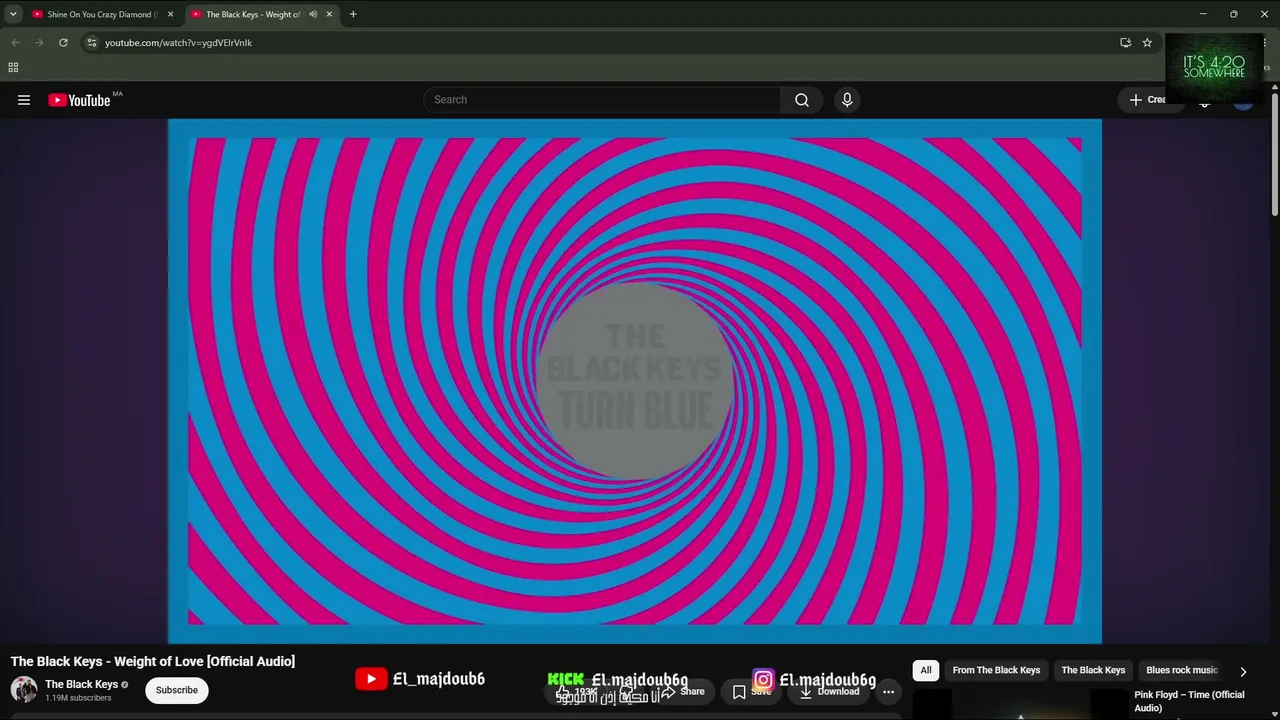
Task: Click the 1.19M subscribers text
Action: [78, 698]
